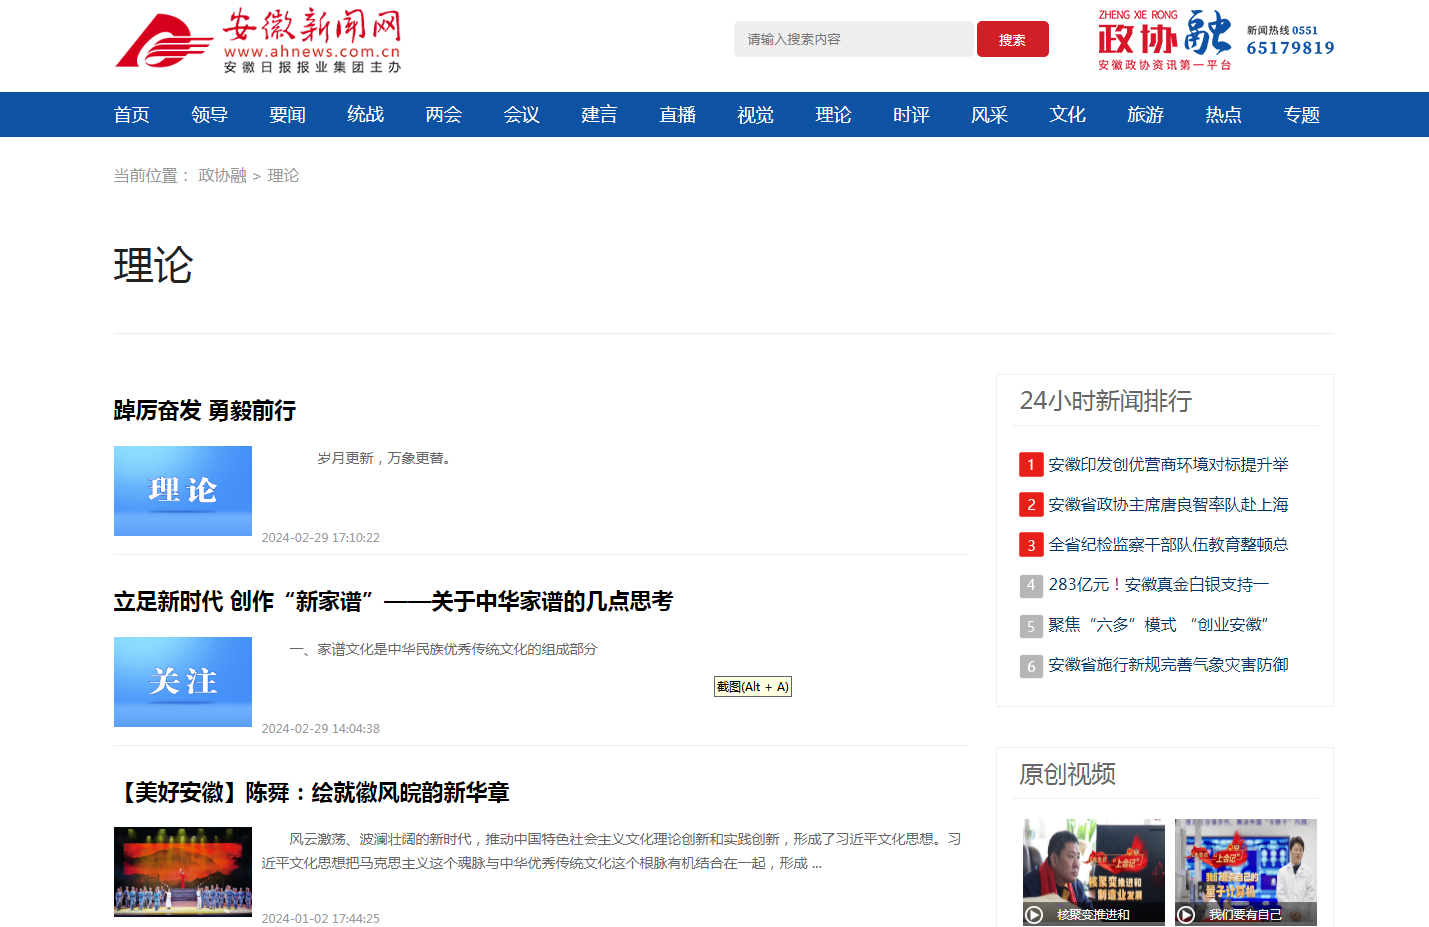Open ranked news 安徽省政协主席唐良智率队赴上海

click(x=1168, y=505)
